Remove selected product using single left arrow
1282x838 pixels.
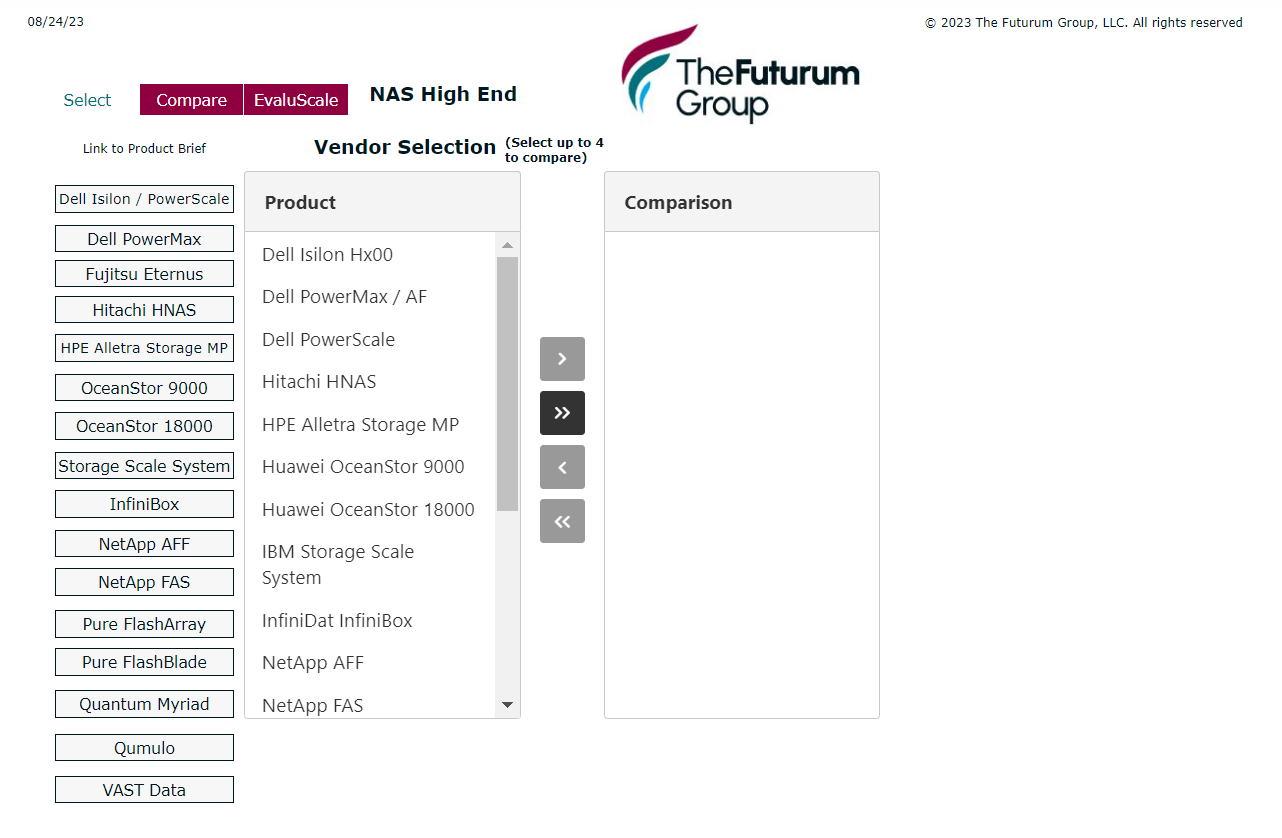click(x=562, y=467)
